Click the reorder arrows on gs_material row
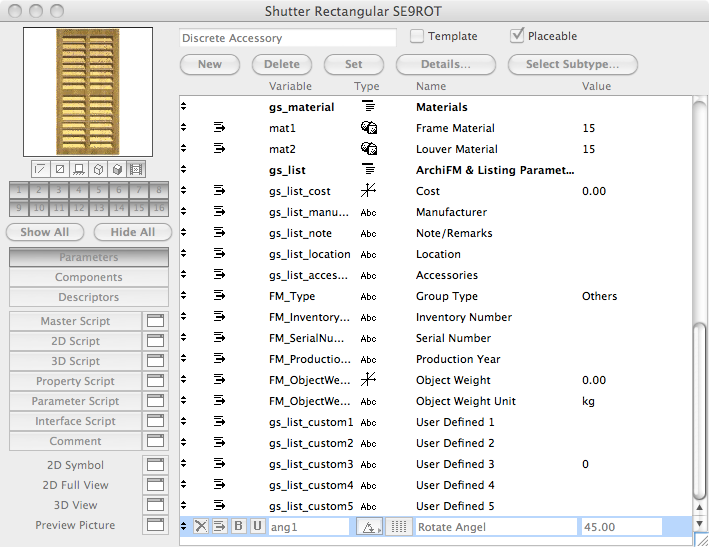This screenshot has height=547, width=709. tap(184, 107)
